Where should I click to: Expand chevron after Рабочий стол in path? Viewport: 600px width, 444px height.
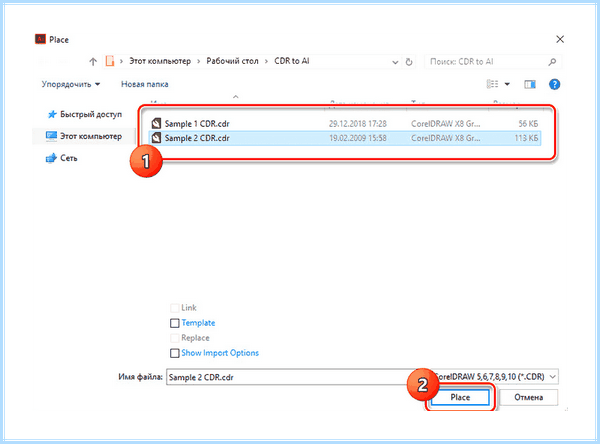tap(266, 61)
